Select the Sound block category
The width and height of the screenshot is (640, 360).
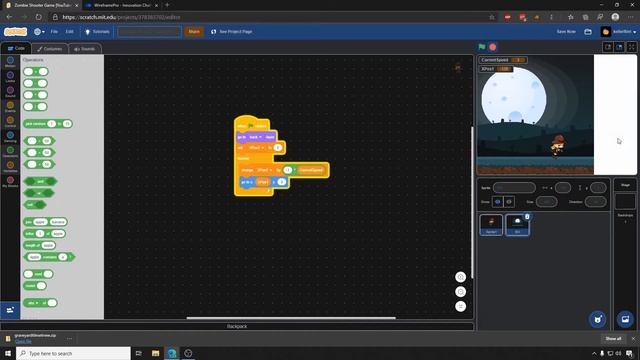[10, 92]
